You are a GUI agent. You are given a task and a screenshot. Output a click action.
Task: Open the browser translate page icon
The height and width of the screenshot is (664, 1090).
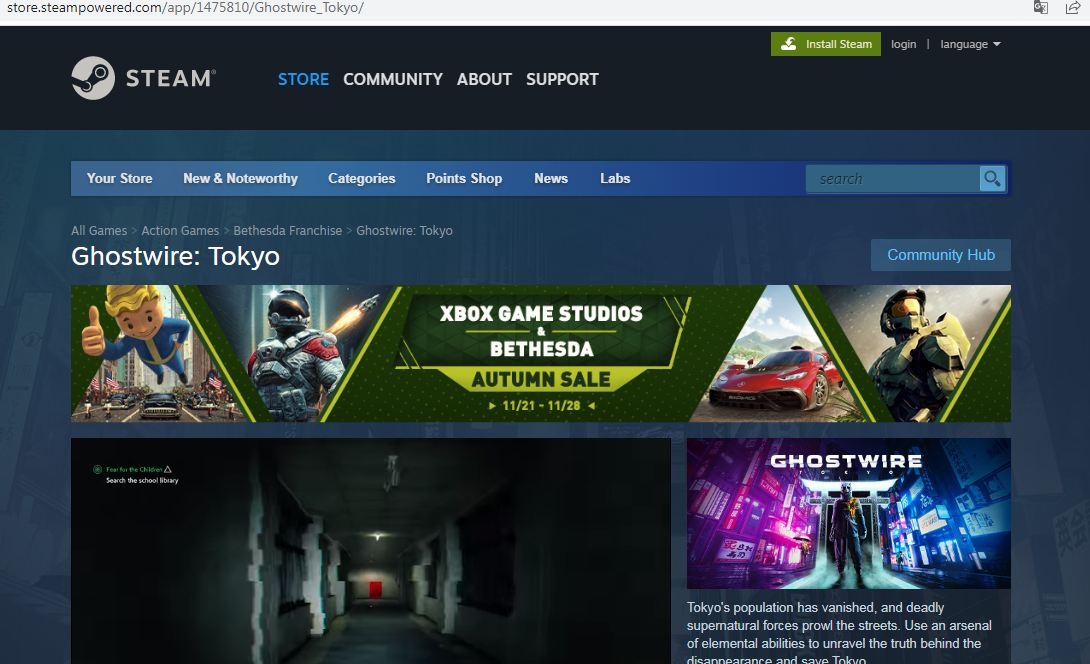1041,8
